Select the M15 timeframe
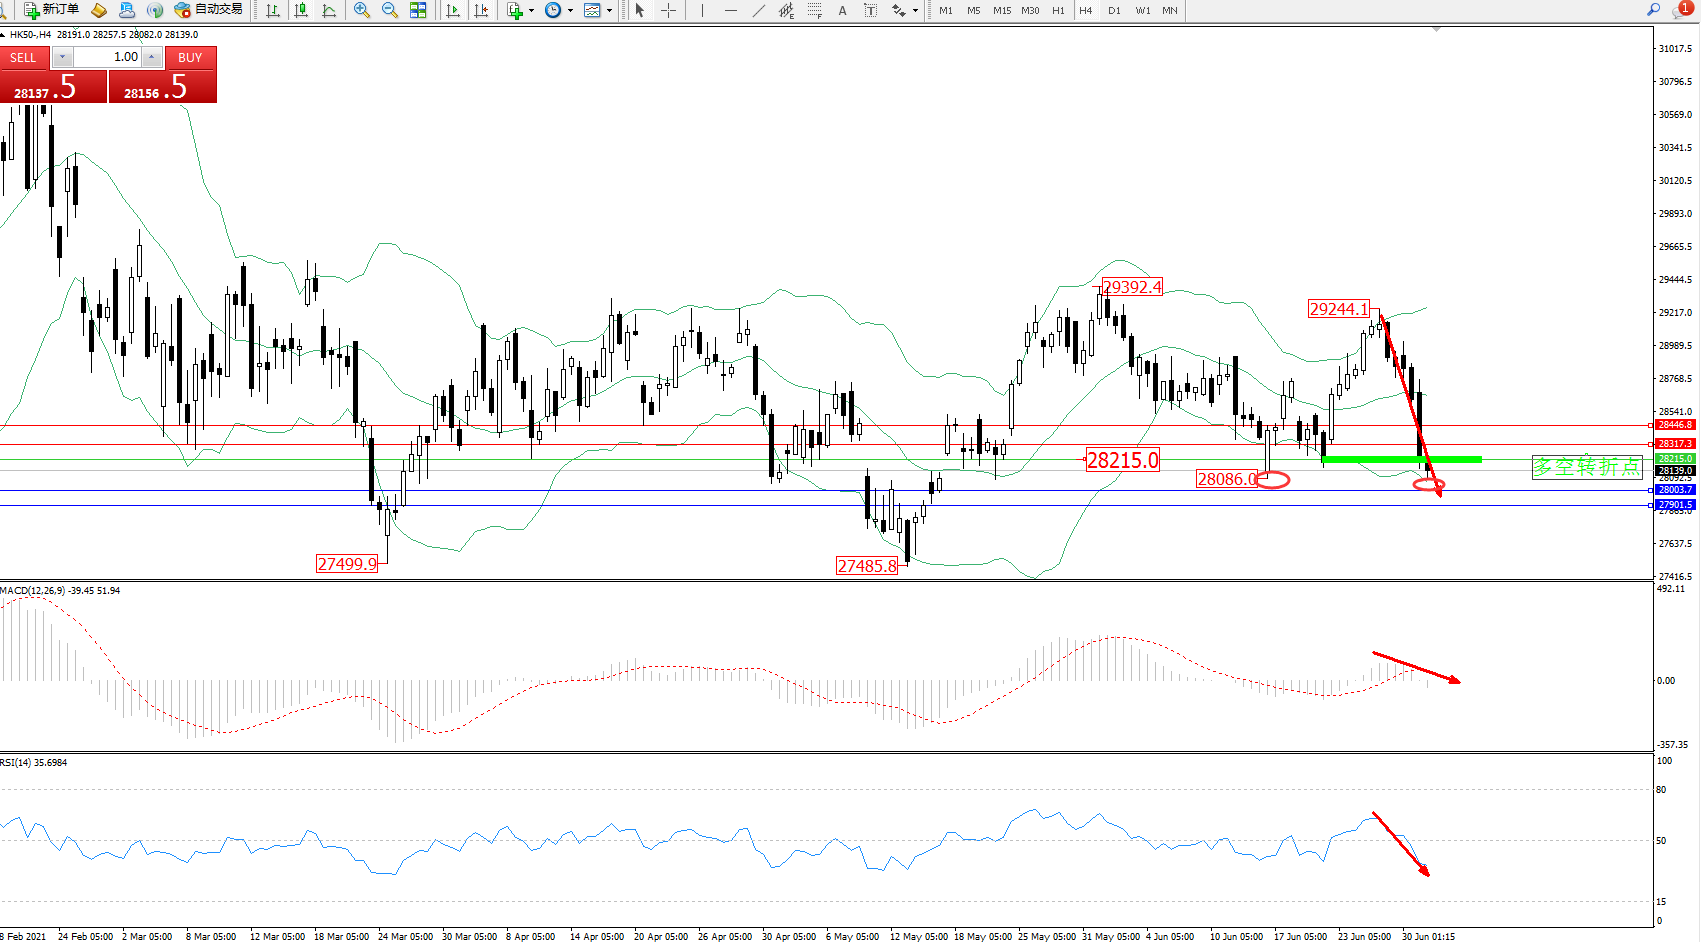Screen dimensions: 1701x942 click(1001, 10)
